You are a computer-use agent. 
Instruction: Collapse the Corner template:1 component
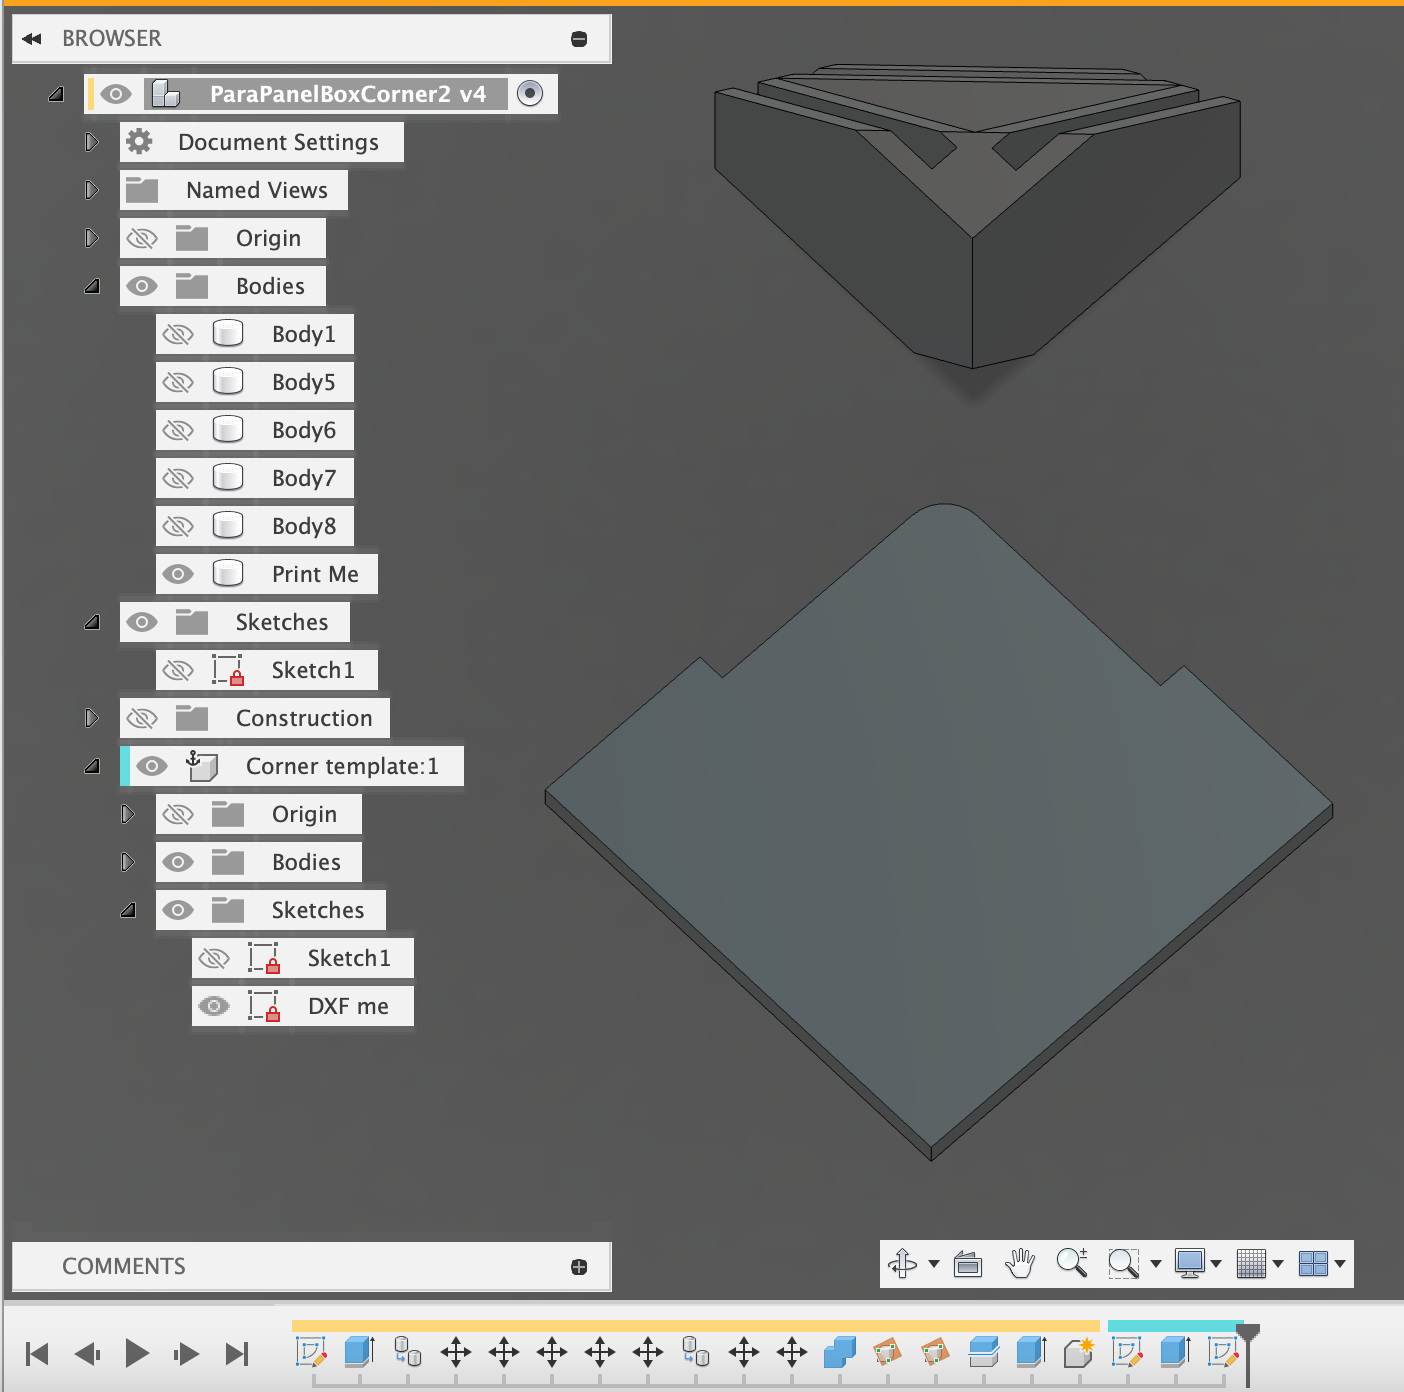click(92, 766)
